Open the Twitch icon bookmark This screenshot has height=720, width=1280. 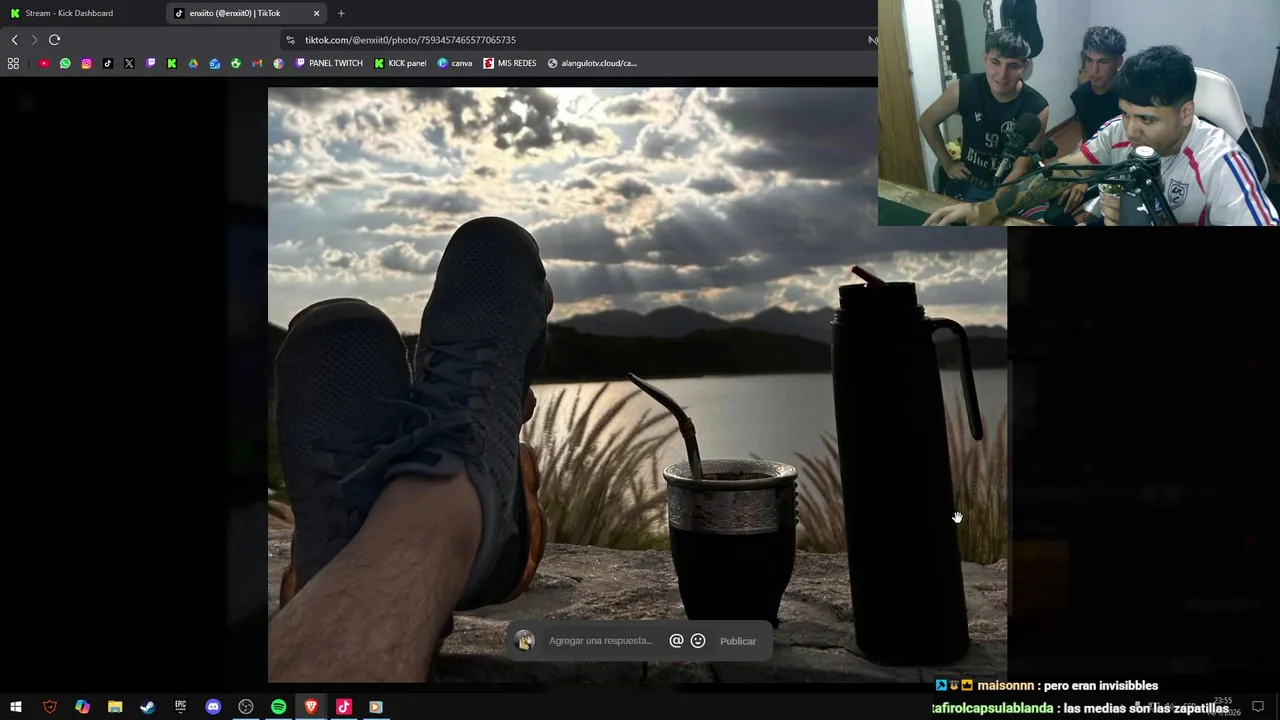(151, 63)
